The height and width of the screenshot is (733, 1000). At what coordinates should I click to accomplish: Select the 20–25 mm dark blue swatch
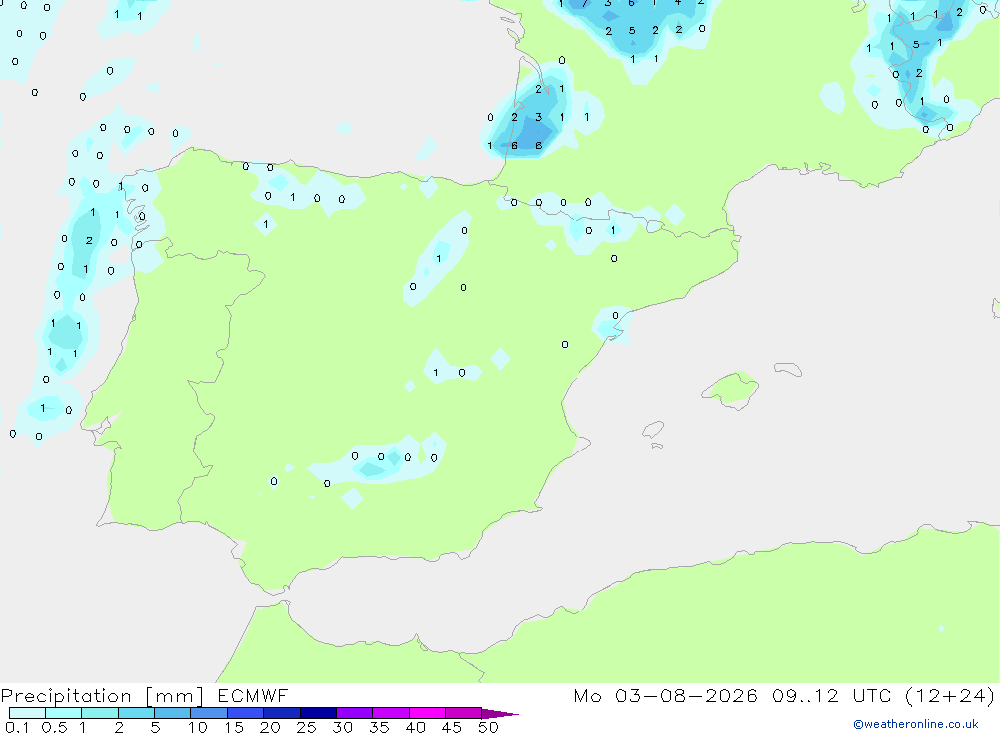pos(282,713)
